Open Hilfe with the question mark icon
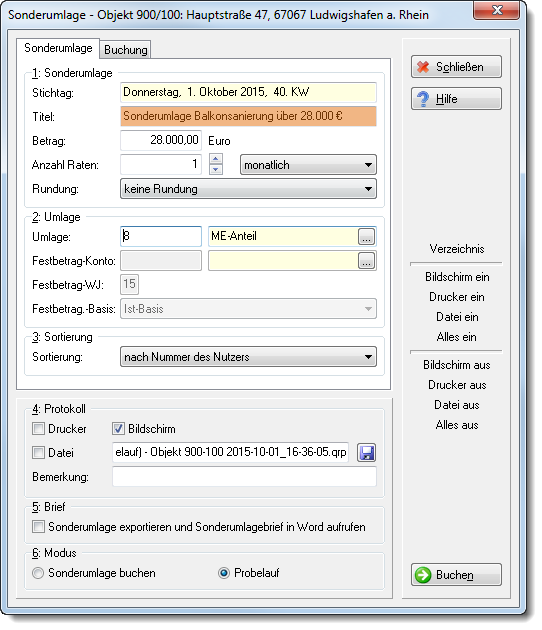The width and height of the screenshot is (542, 630). click(456, 99)
